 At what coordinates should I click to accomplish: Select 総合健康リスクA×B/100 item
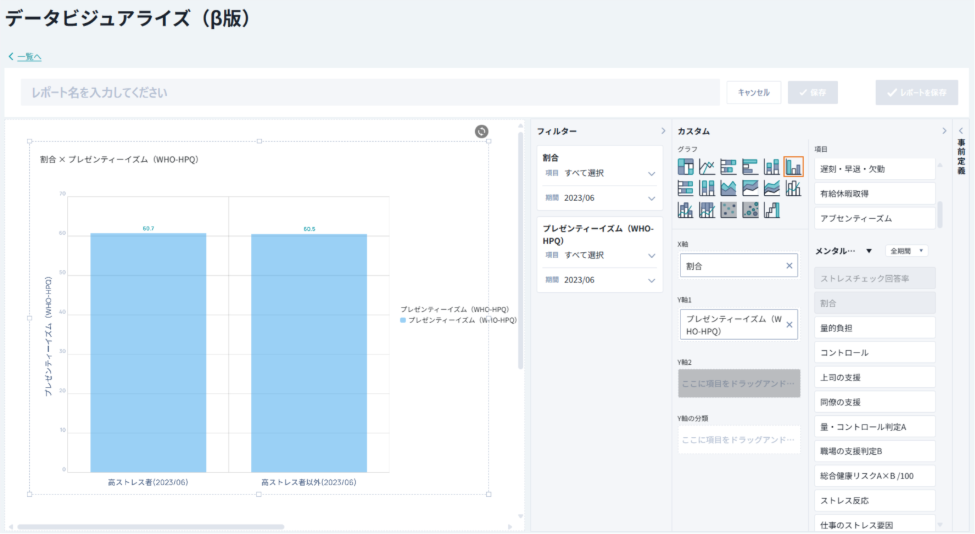click(x=874, y=476)
